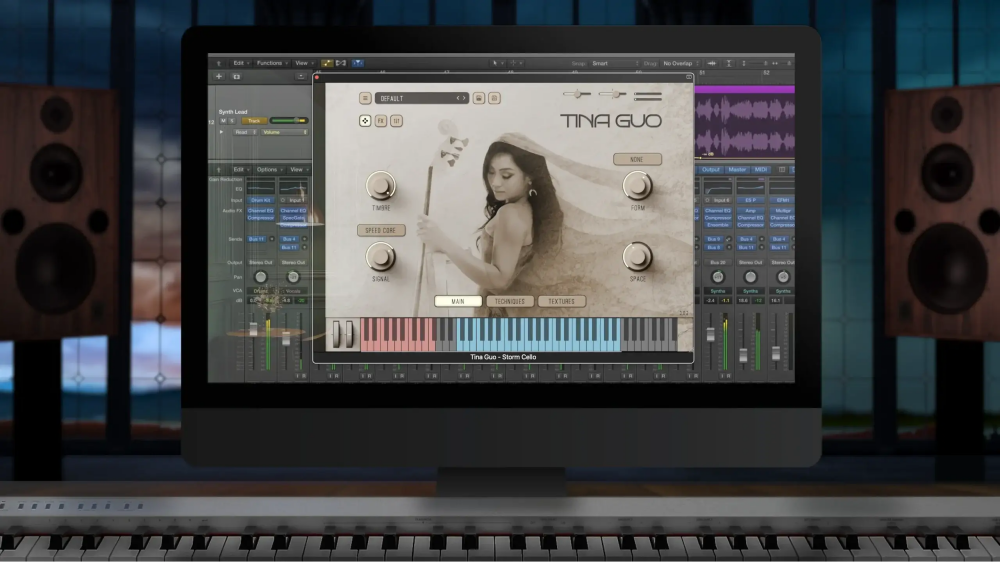Adjust the Synth Lead volume slider
Viewport: 1000px width, 562px height.
tap(290, 121)
